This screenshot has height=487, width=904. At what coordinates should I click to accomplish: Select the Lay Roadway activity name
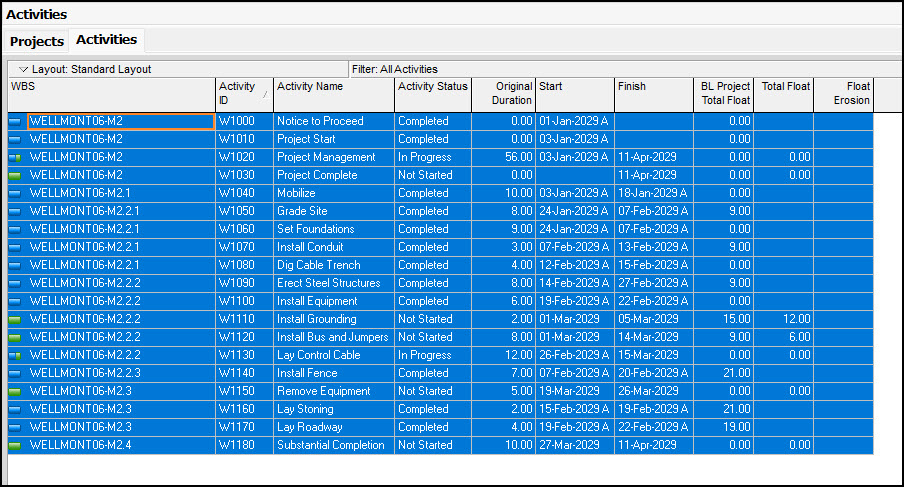(310, 427)
